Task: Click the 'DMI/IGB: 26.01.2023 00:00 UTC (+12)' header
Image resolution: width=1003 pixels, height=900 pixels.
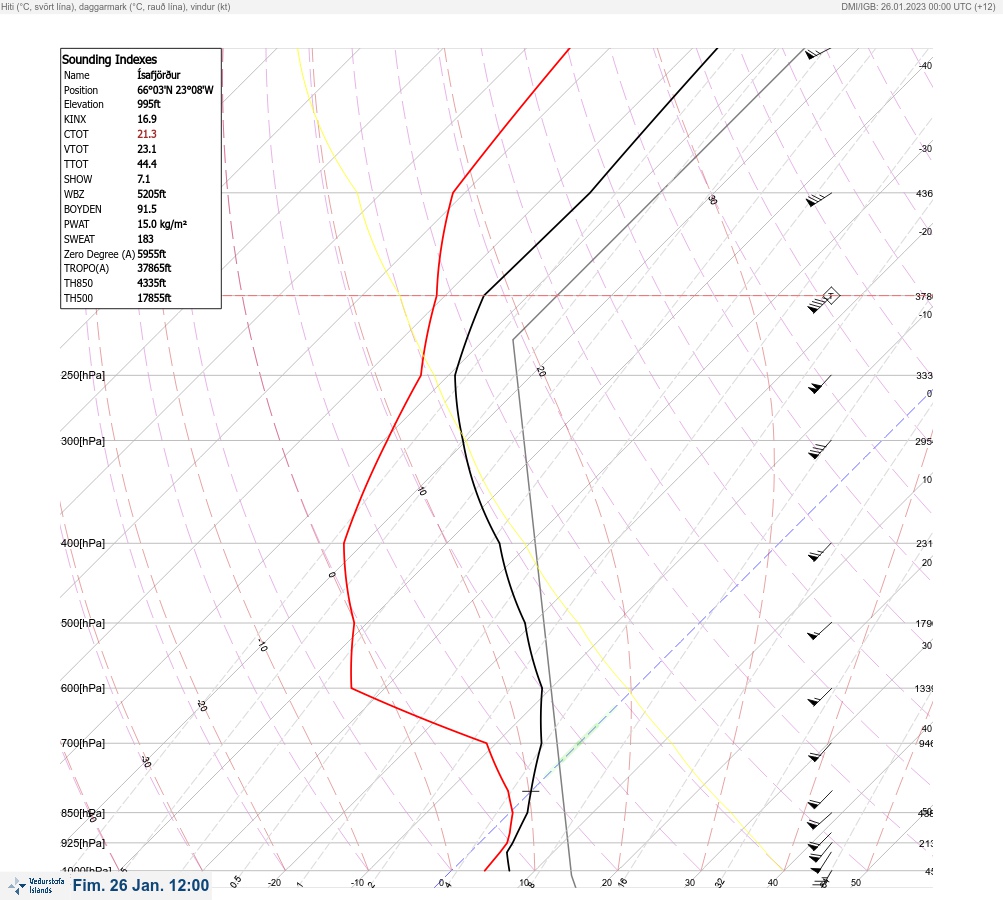Action: [919, 7]
